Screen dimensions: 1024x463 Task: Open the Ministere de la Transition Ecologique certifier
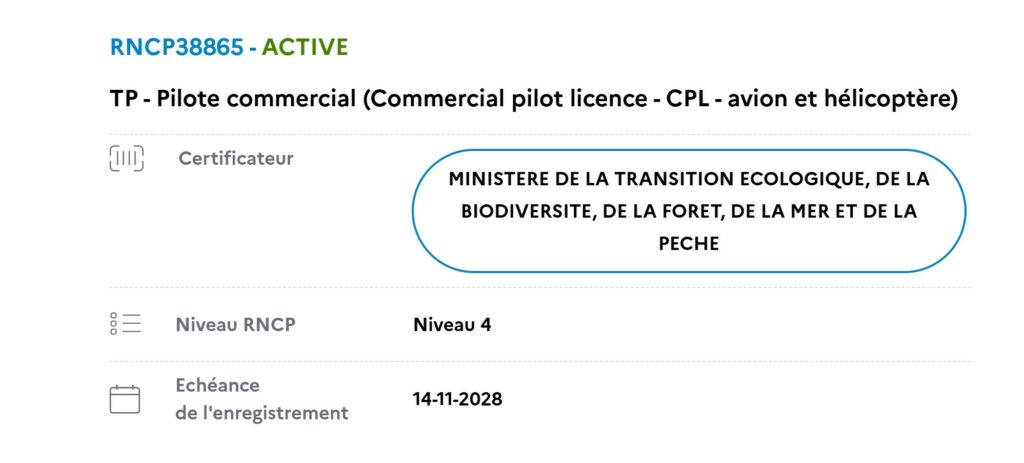click(x=689, y=211)
